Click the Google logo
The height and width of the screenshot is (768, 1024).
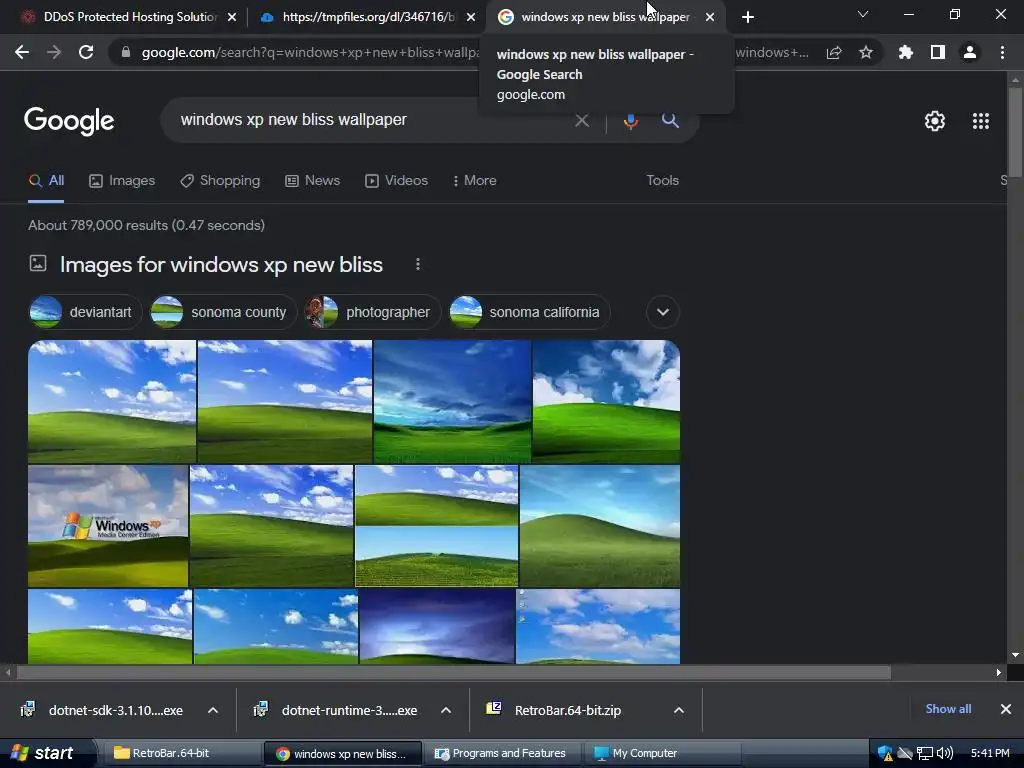click(x=69, y=121)
